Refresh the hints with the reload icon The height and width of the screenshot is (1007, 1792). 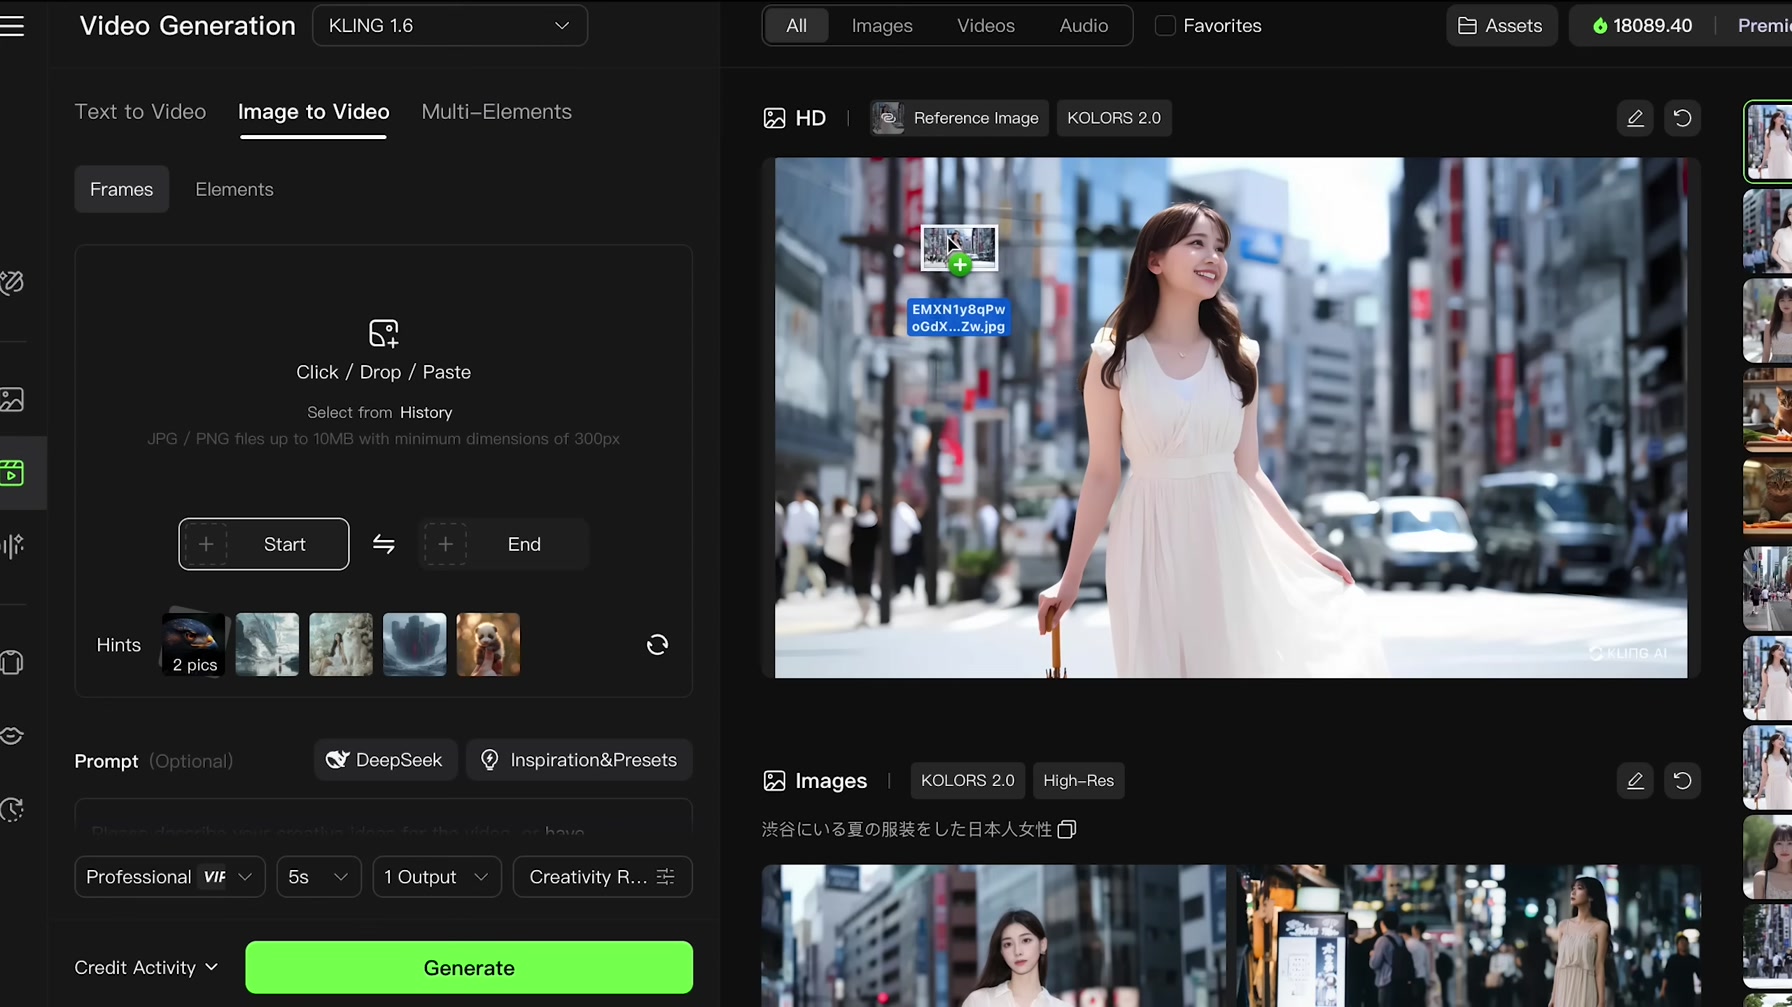(x=657, y=645)
